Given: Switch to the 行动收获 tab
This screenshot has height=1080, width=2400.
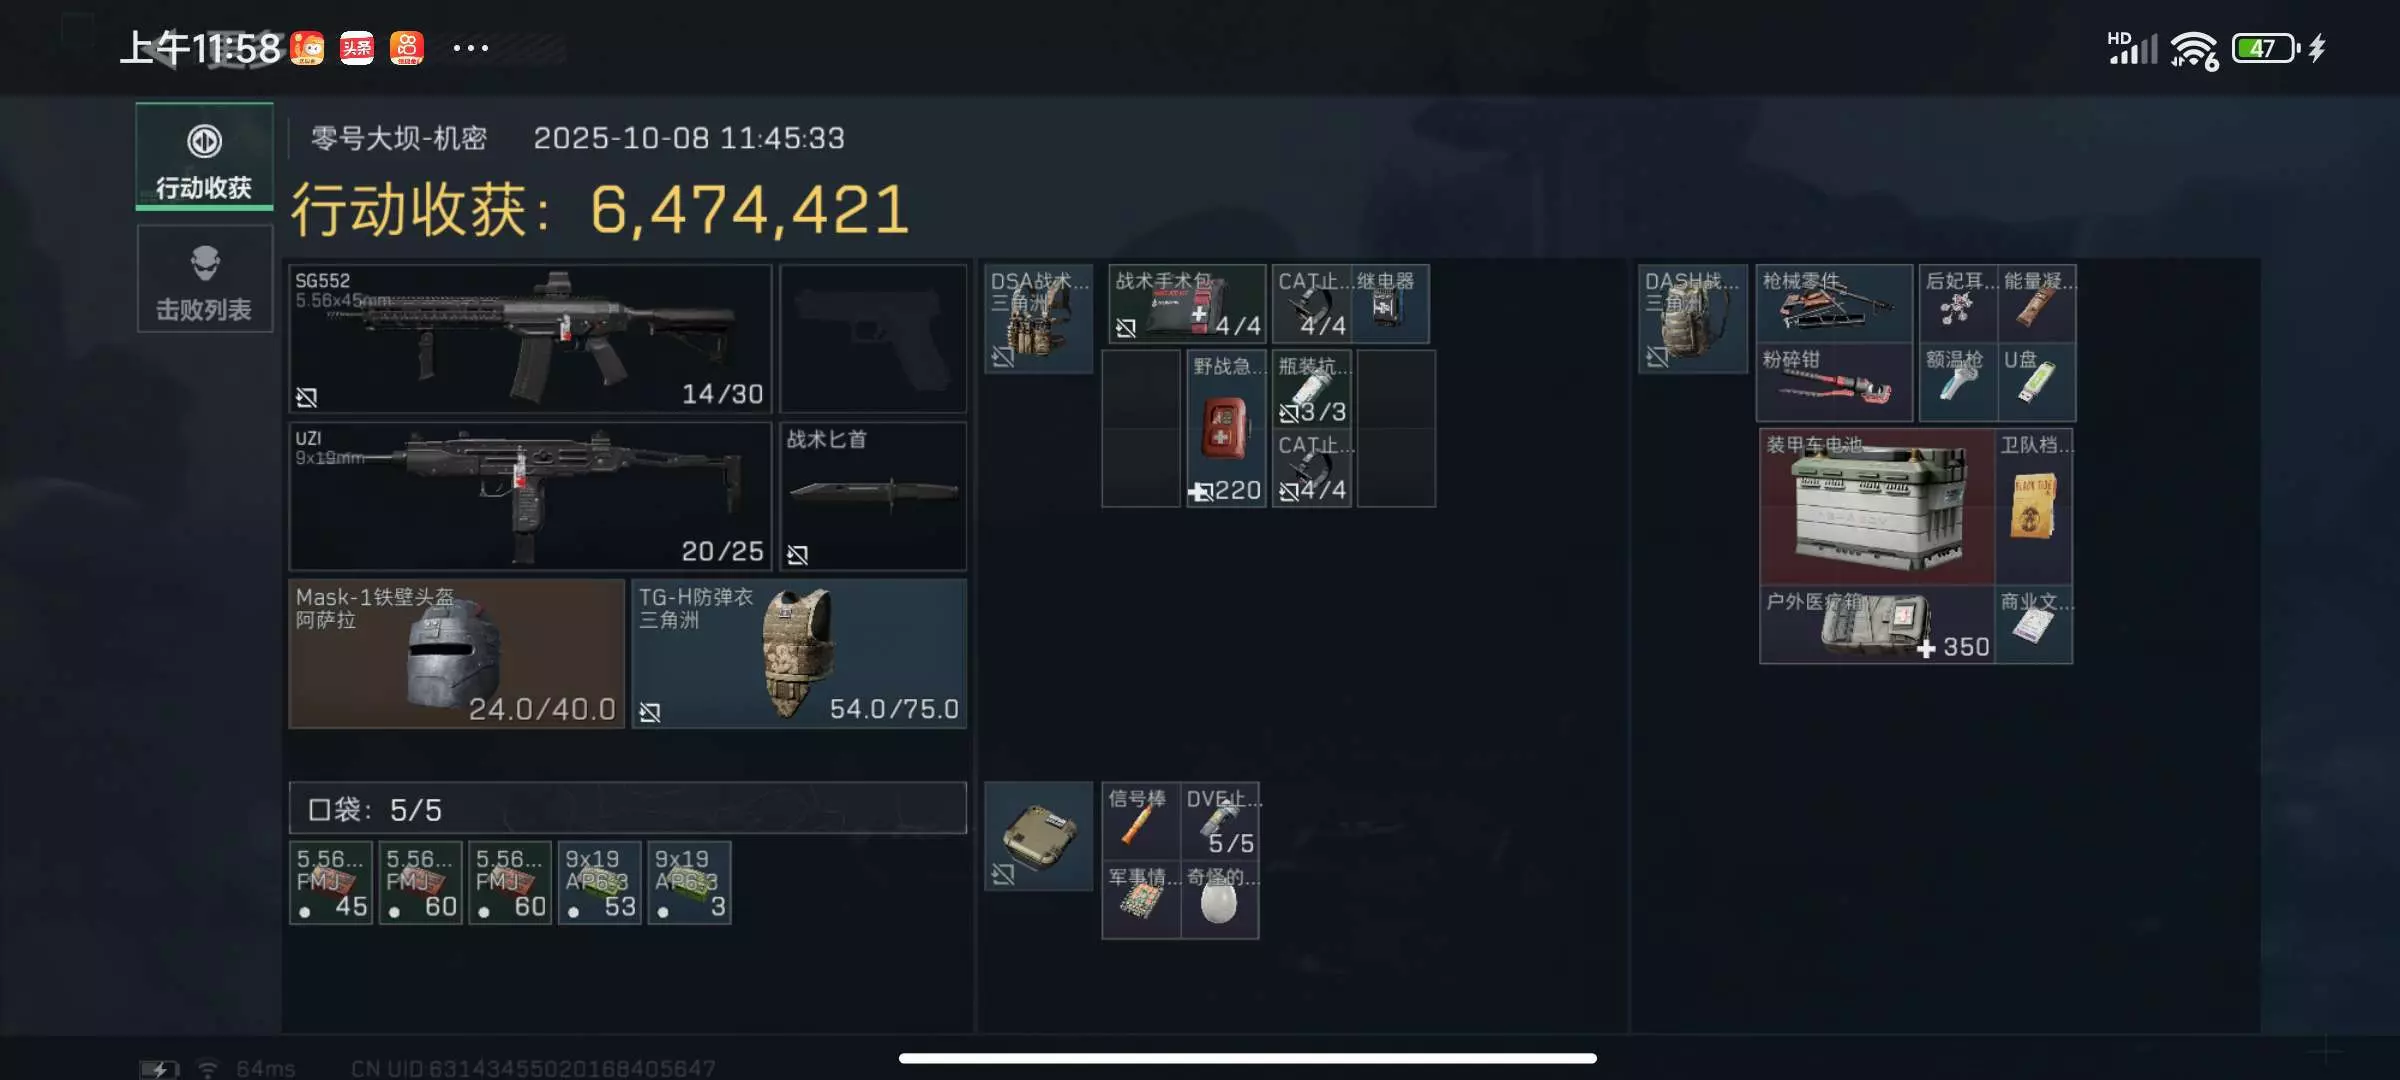Looking at the screenshot, I should [x=204, y=157].
